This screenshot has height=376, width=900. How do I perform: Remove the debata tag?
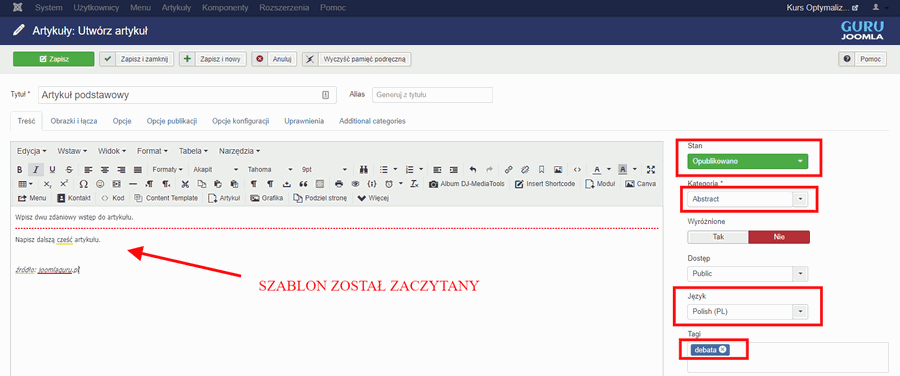click(723, 350)
